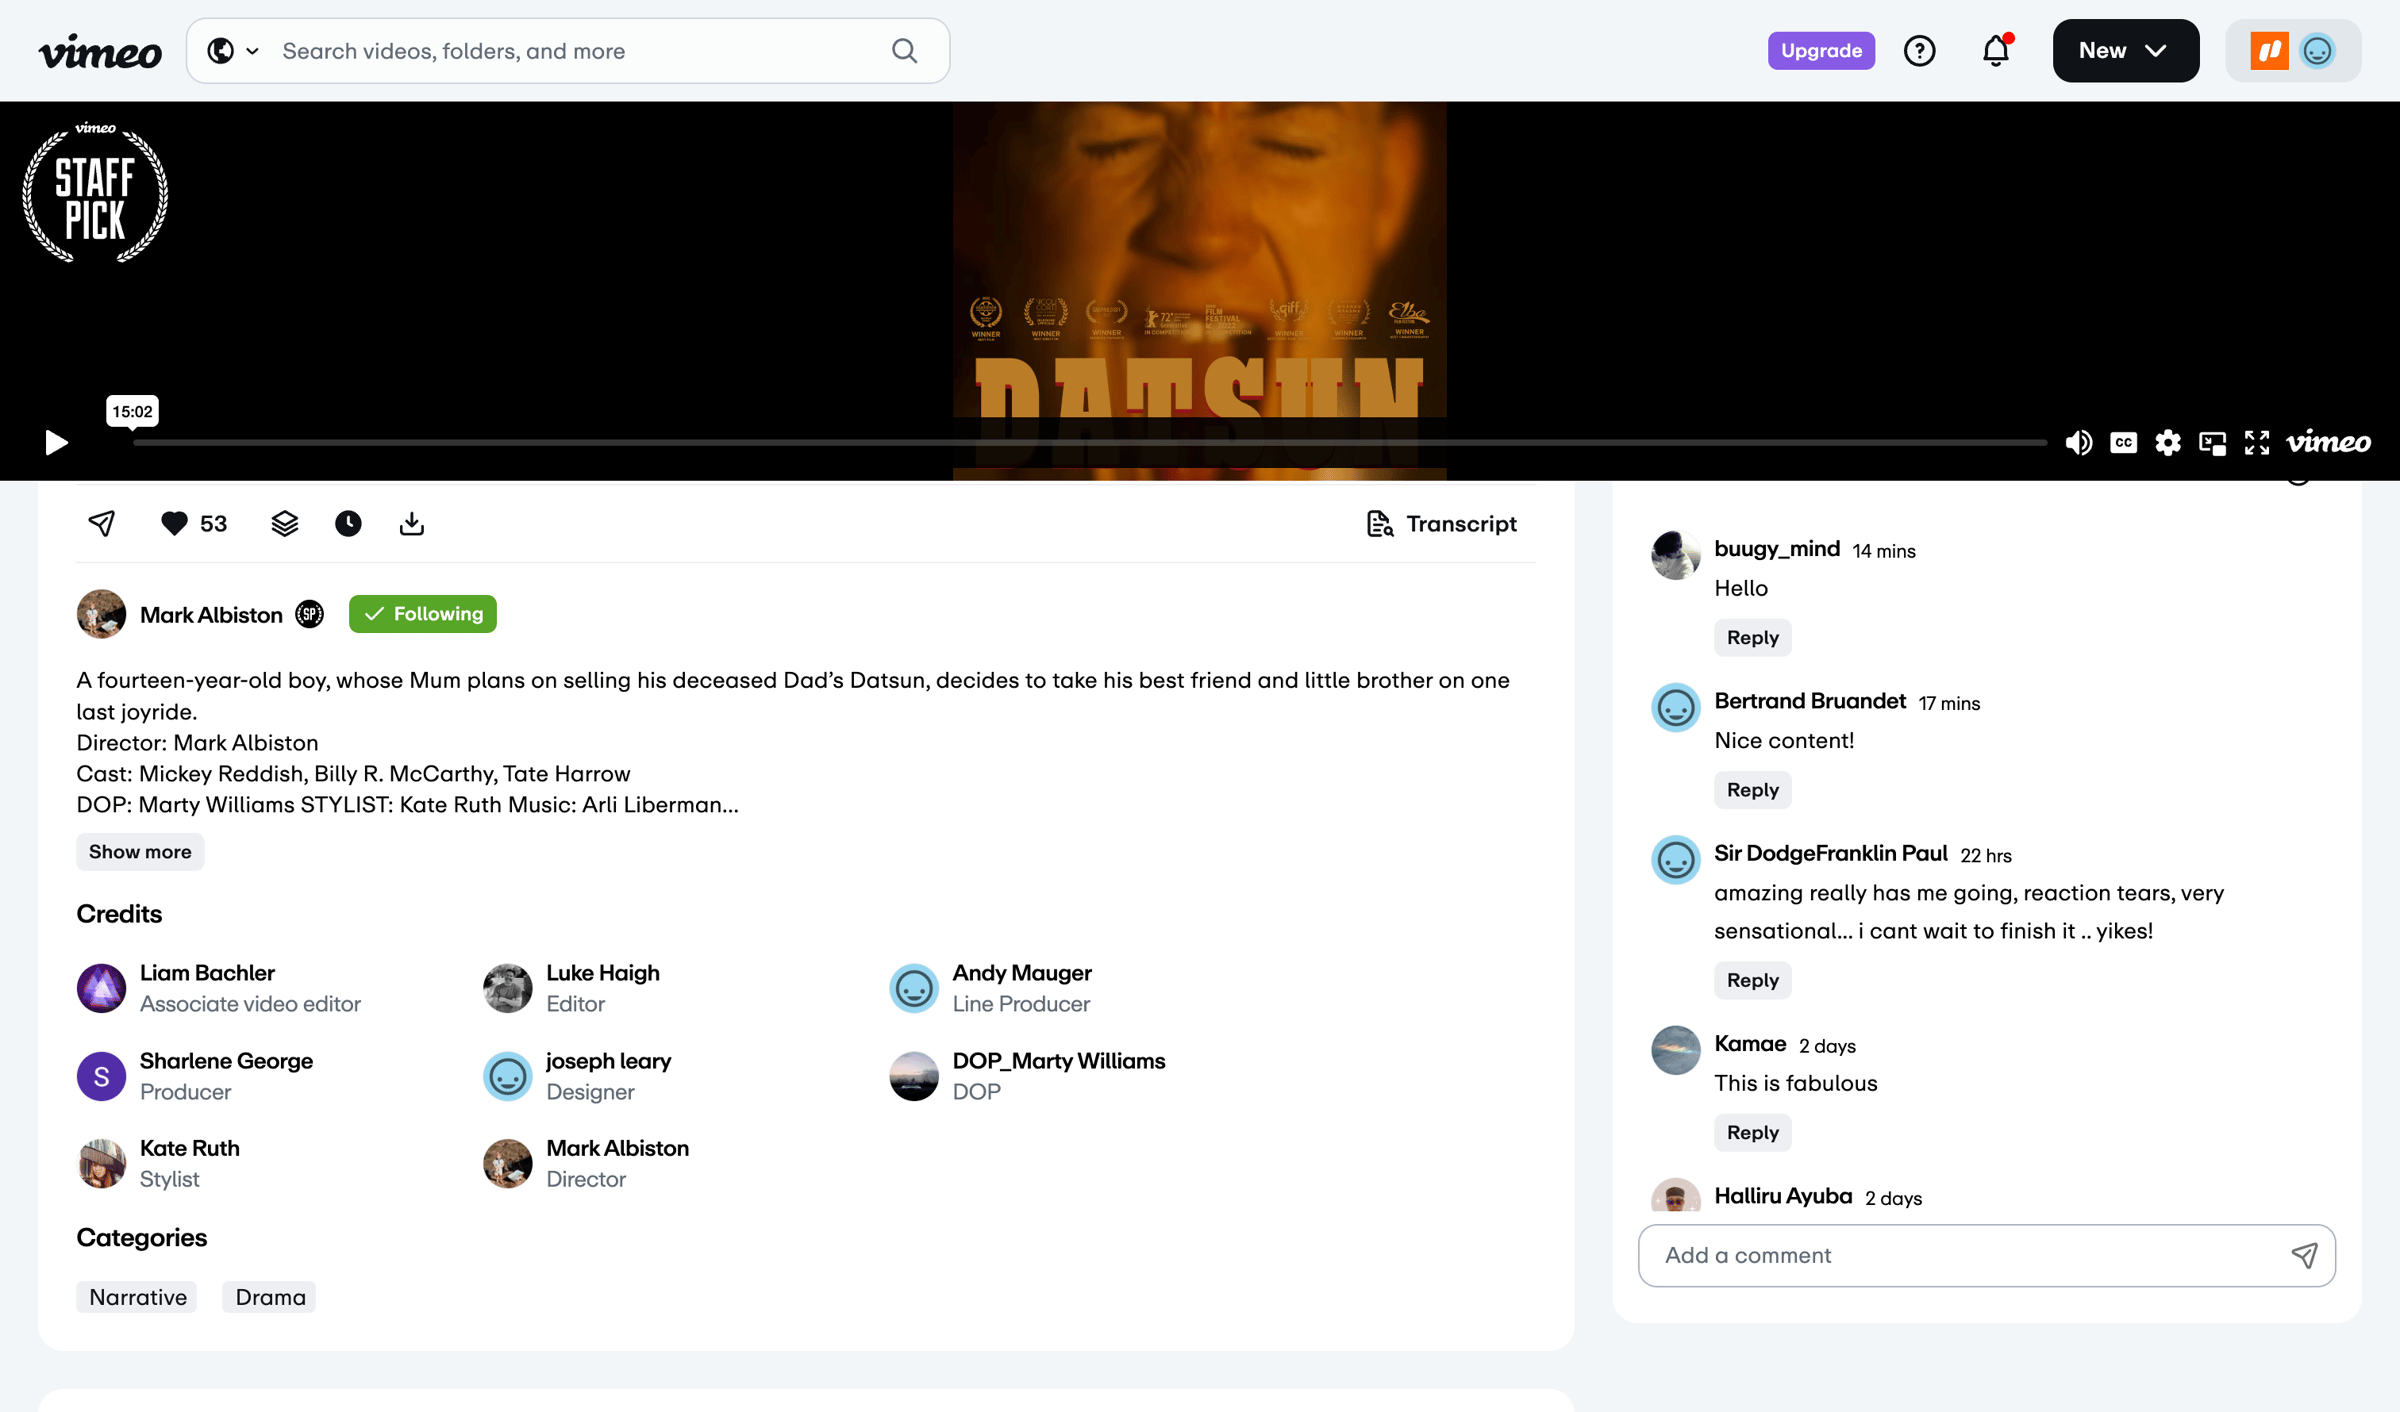Open the search scope globe dropdown
Image resolution: width=2400 pixels, height=1412 pixels.
(233, 51)
